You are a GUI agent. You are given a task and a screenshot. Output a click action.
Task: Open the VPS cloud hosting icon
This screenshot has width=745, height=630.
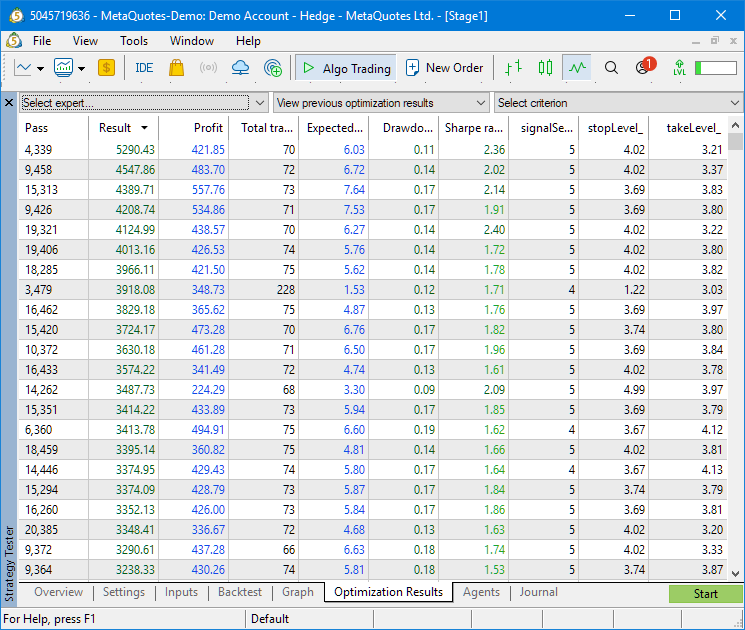point(240,68)
